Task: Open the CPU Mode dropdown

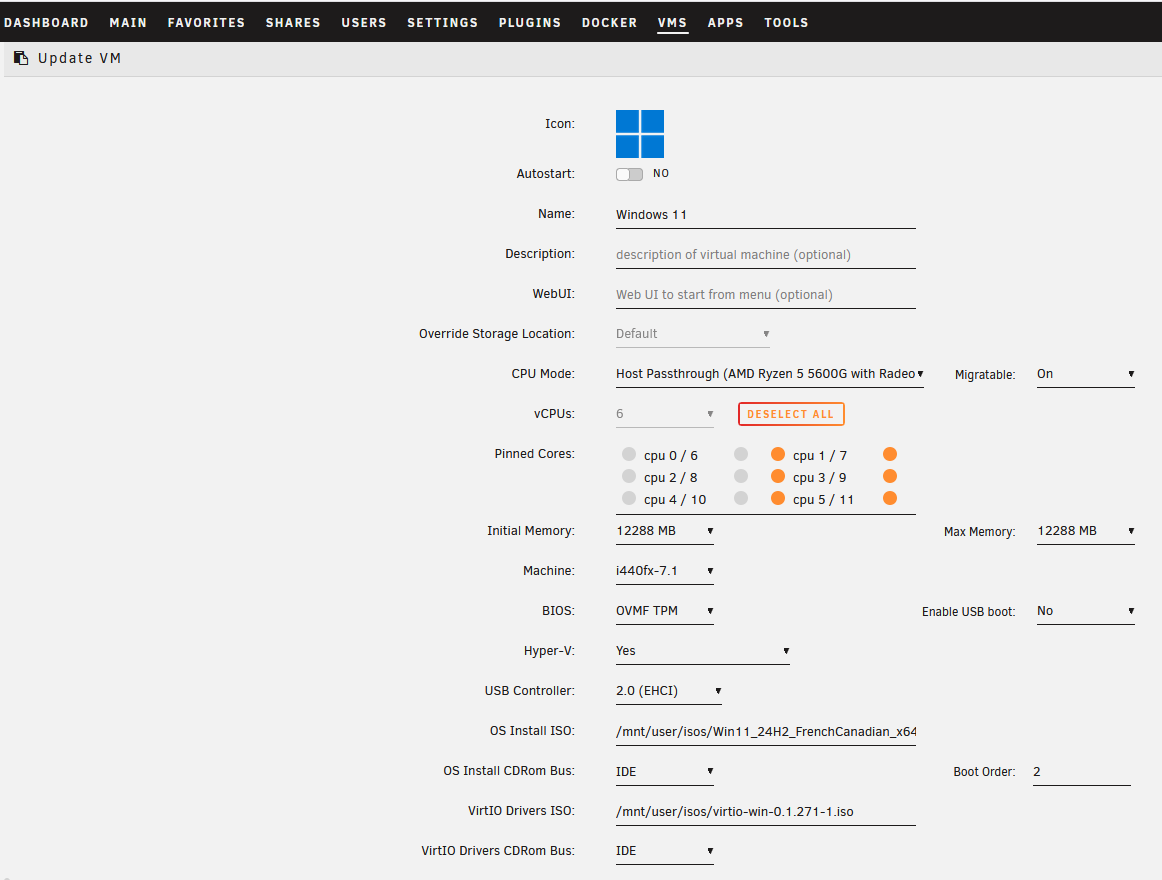Action: click(769, 374)
